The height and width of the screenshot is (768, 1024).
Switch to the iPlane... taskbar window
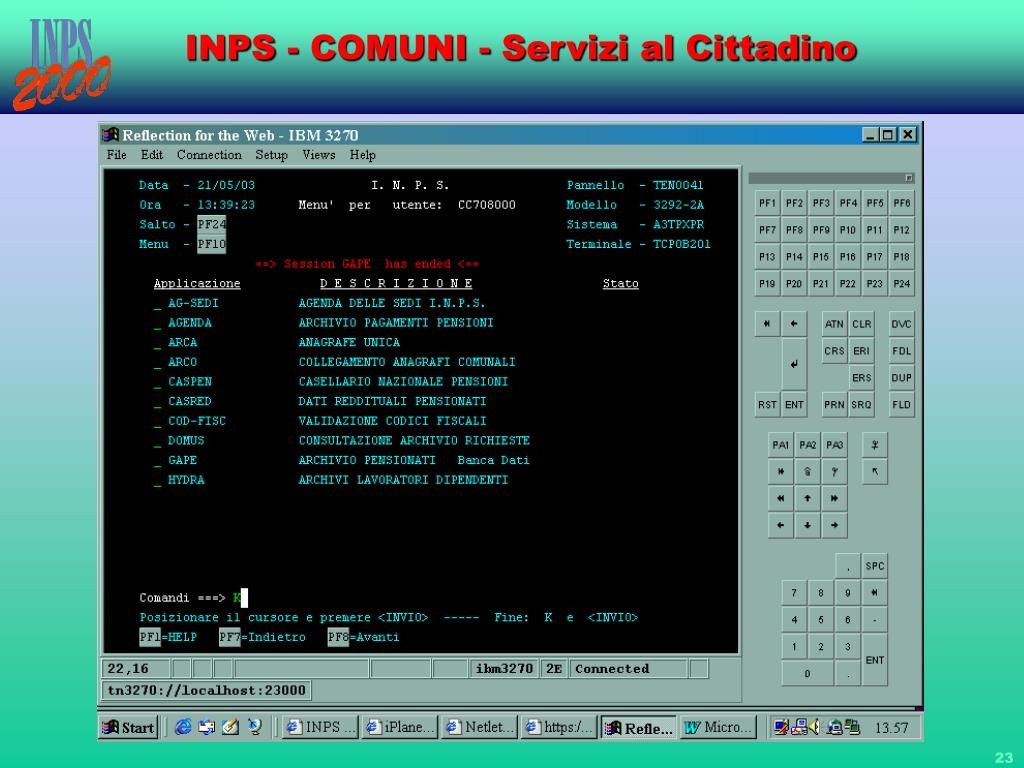pyautogui.click(x=400, y=727)
